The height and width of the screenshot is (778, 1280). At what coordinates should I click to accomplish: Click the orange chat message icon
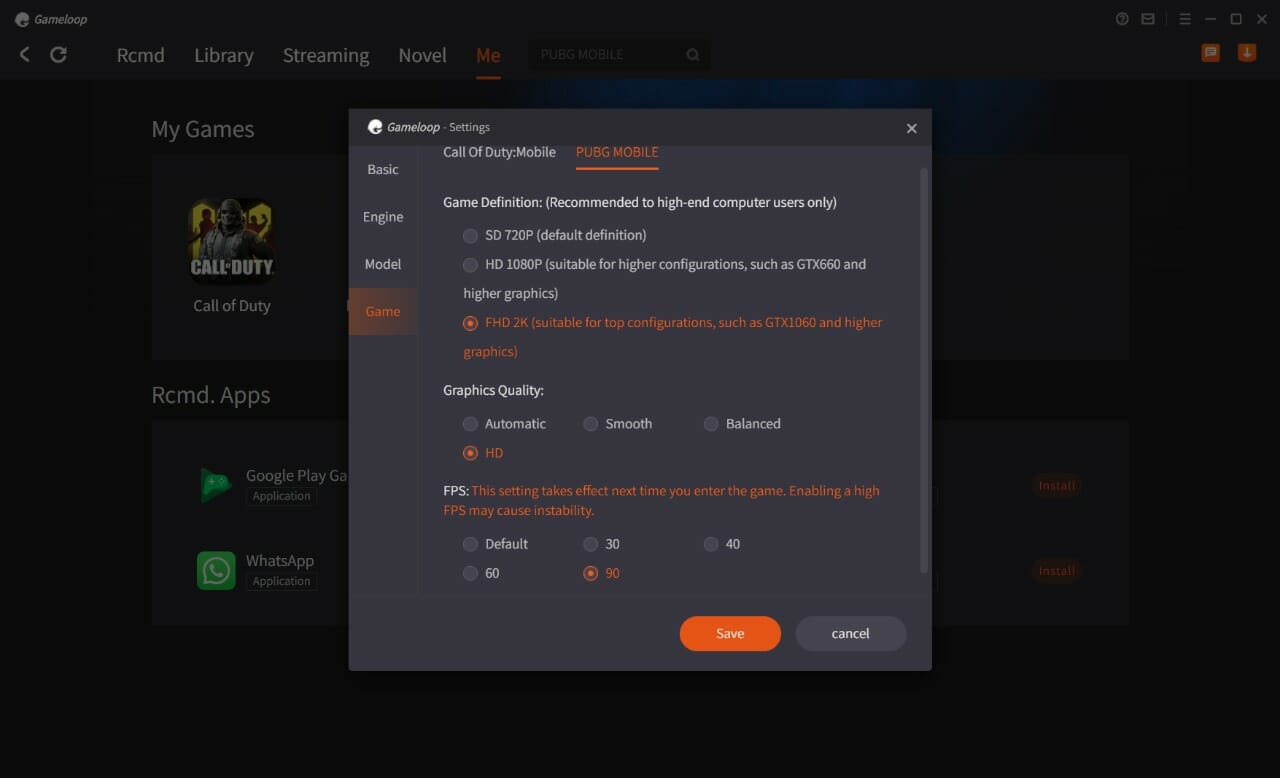pyautogui.click(x=1210, y=54)
